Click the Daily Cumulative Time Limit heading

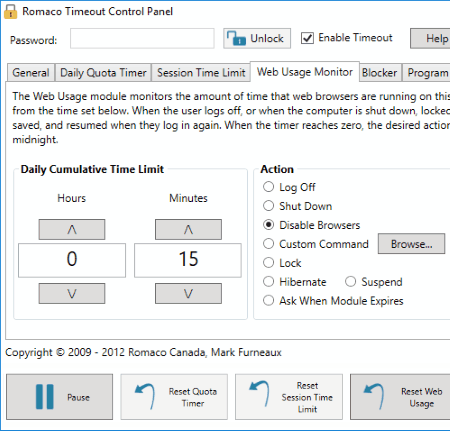coord(92,169)
